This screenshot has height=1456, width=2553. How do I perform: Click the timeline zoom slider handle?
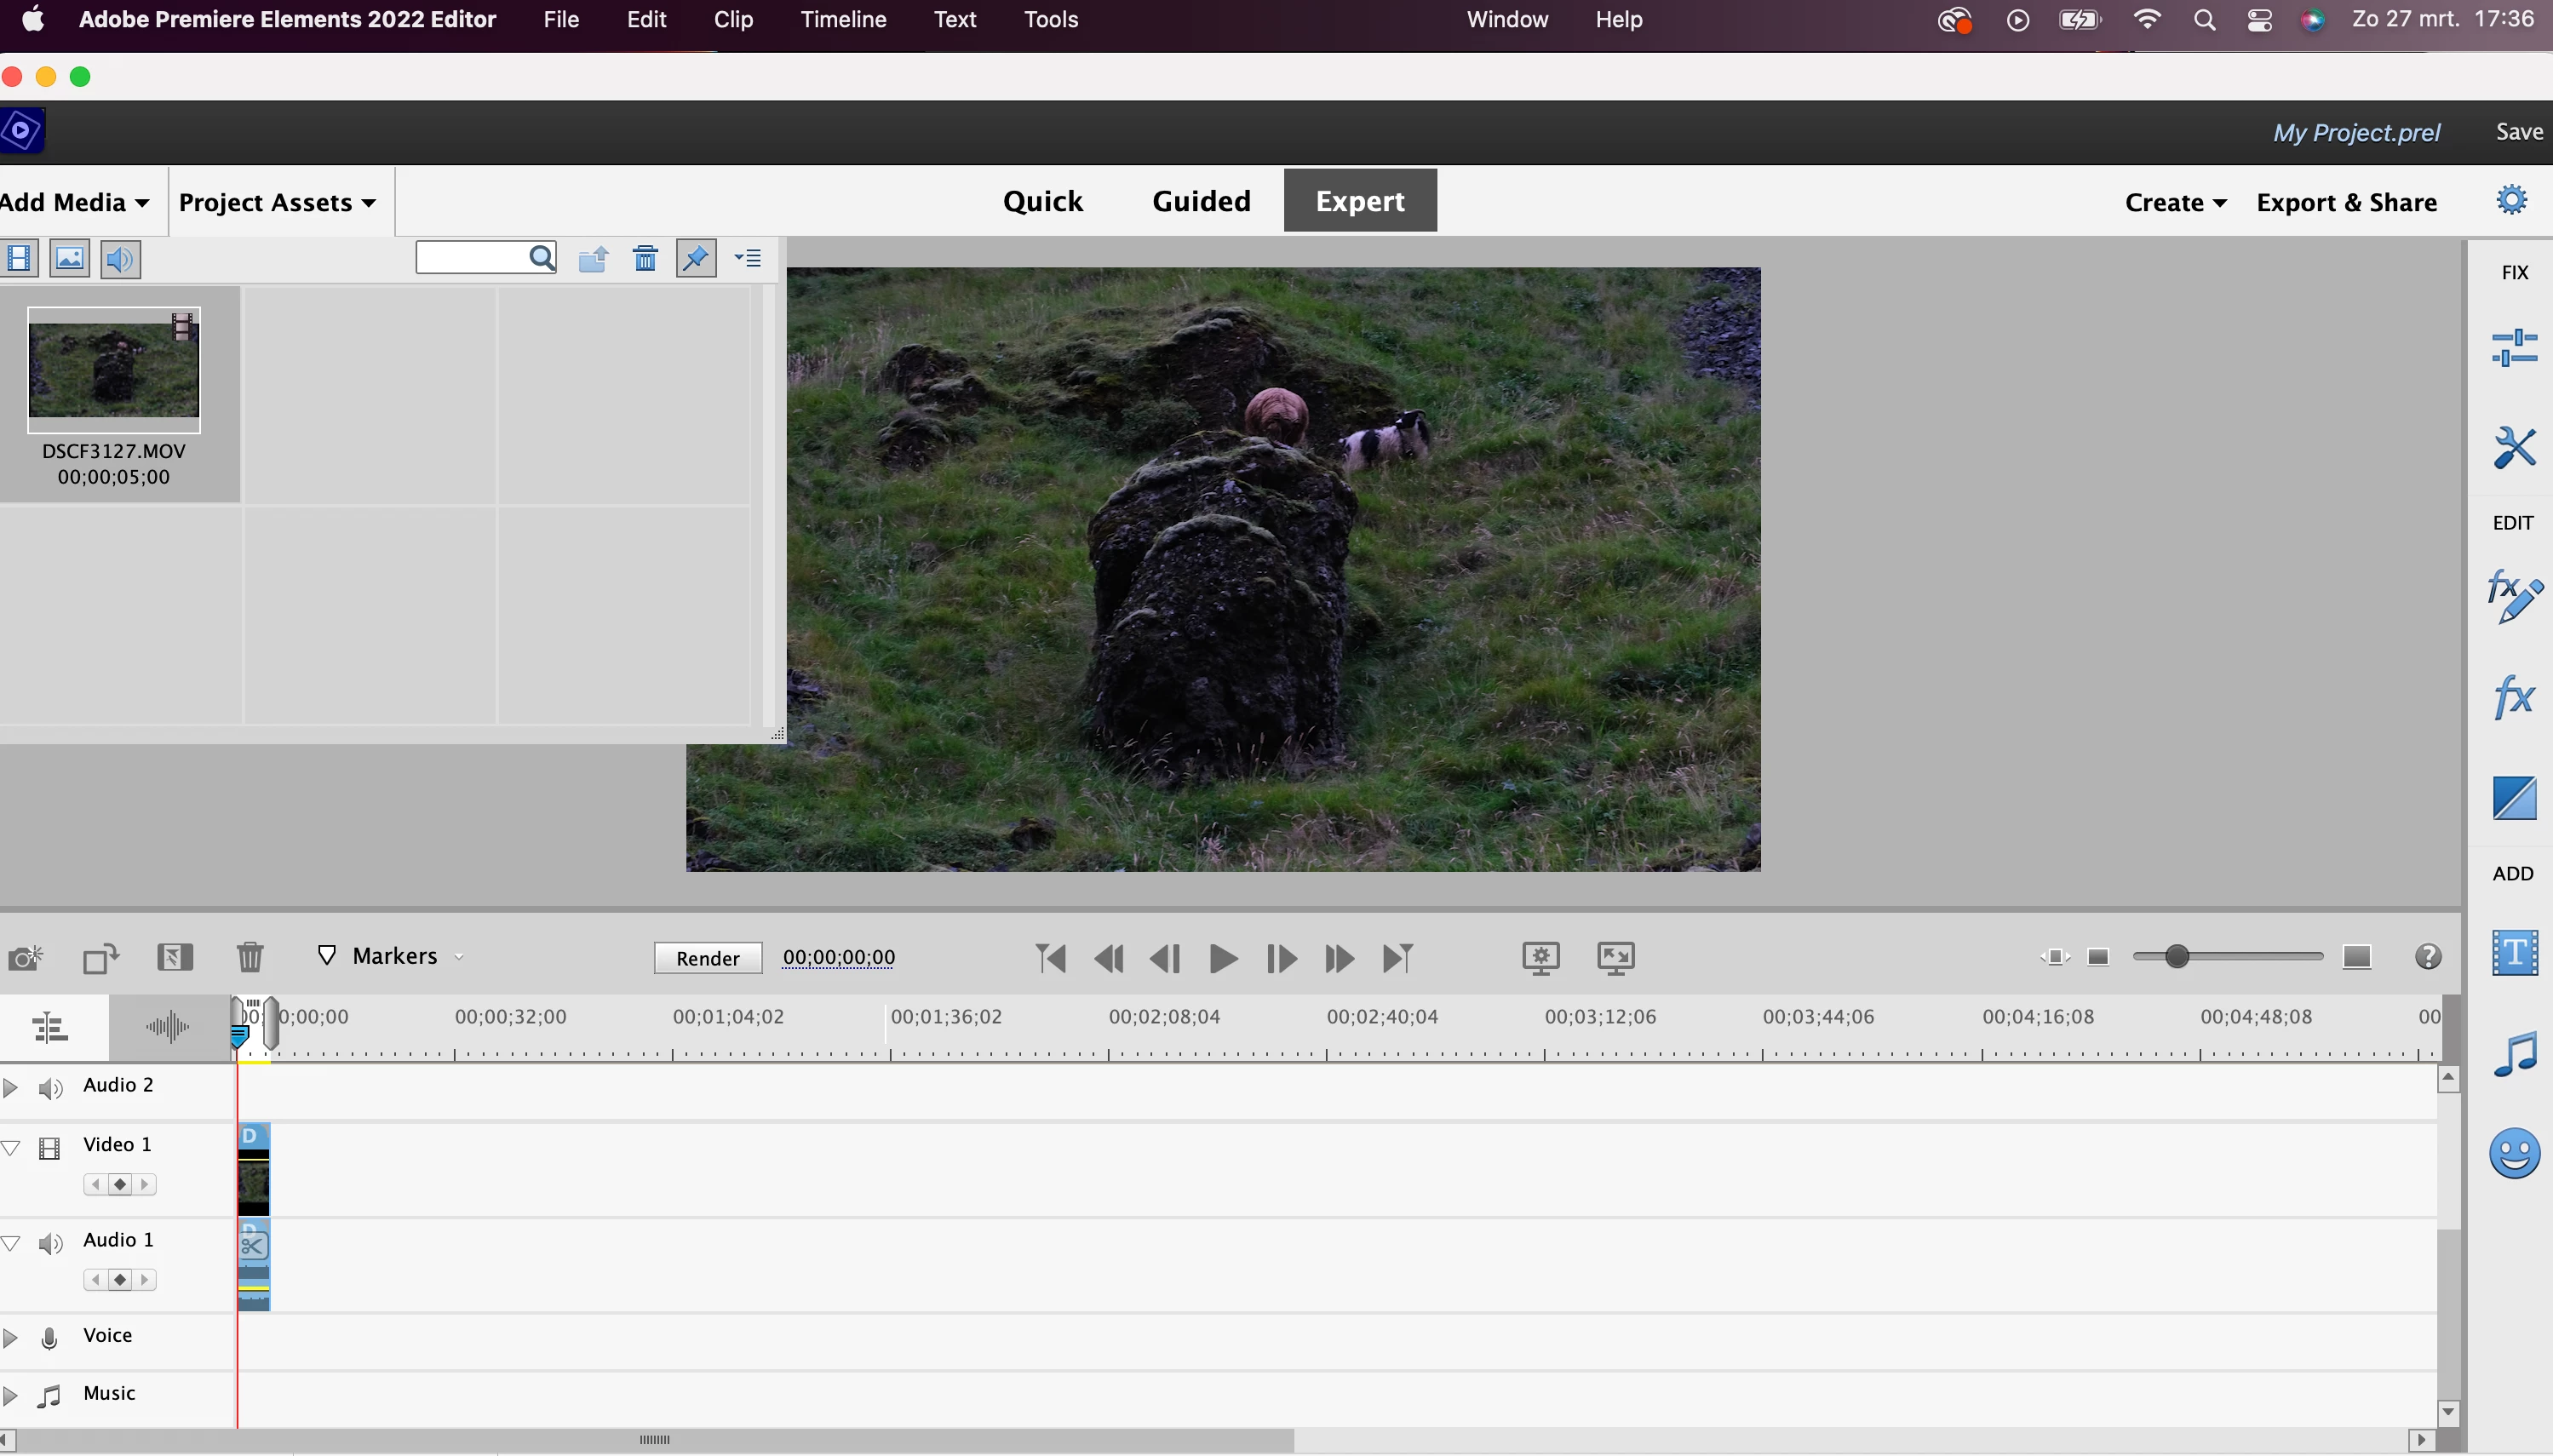[2176, 957]
